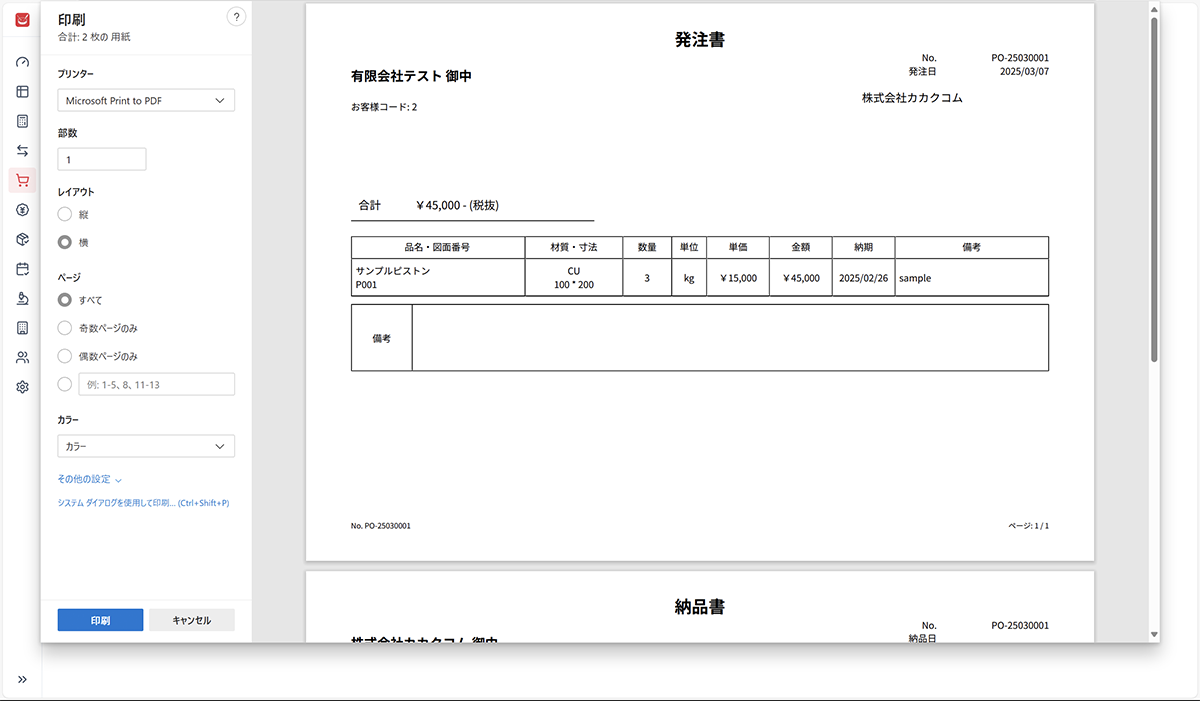Viewport: 1200px width, 701px height.
Task: Open システム ダイアログを使用して印刷 link
Action: [x=143, y=503]
